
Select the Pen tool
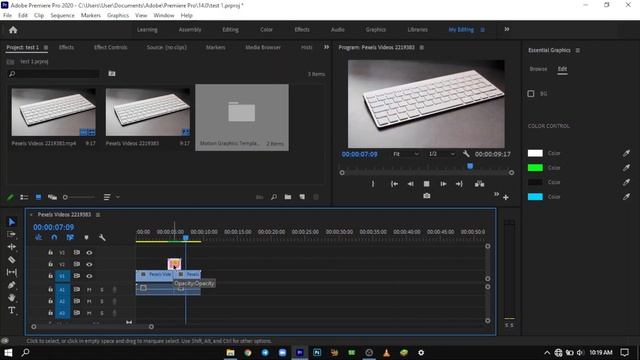(x=12, y=285)
